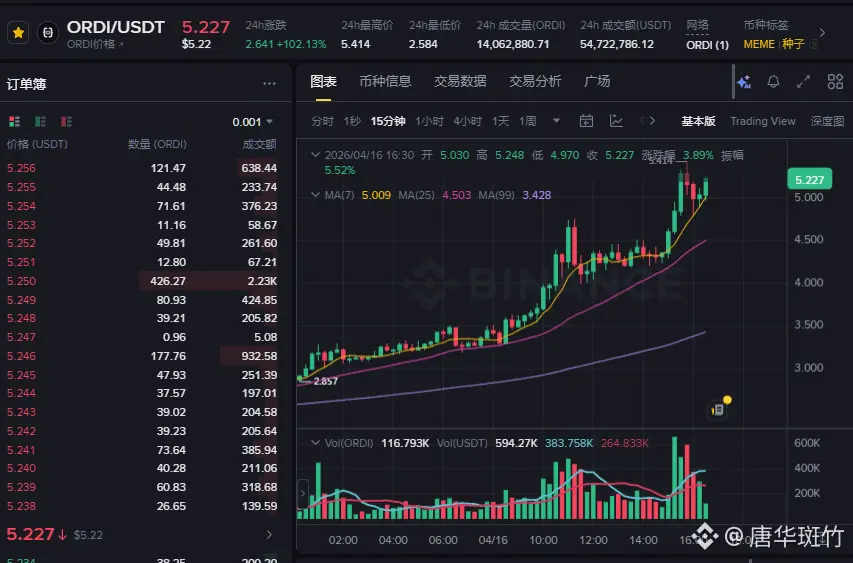Switch to 深度图 chart mode
The width and height of the screenshot is (853, 563).
click(827, 121)
